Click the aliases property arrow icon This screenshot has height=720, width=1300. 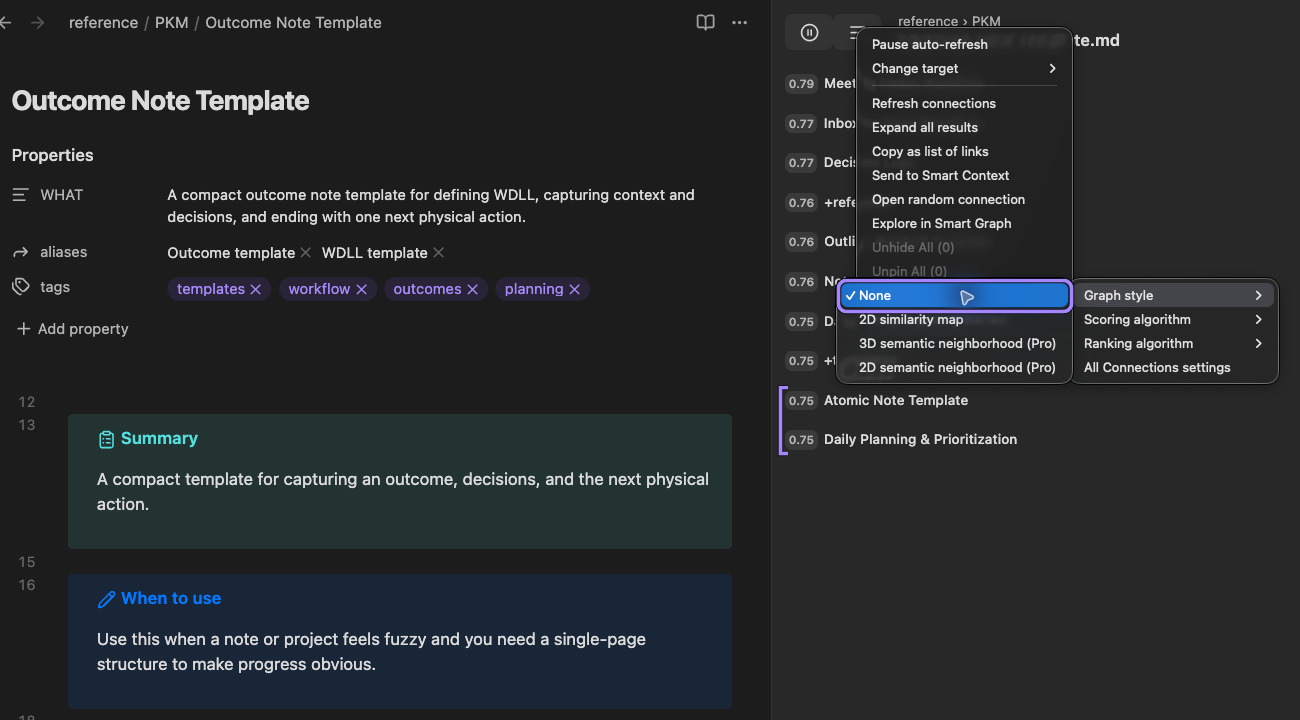pos(21,252)
